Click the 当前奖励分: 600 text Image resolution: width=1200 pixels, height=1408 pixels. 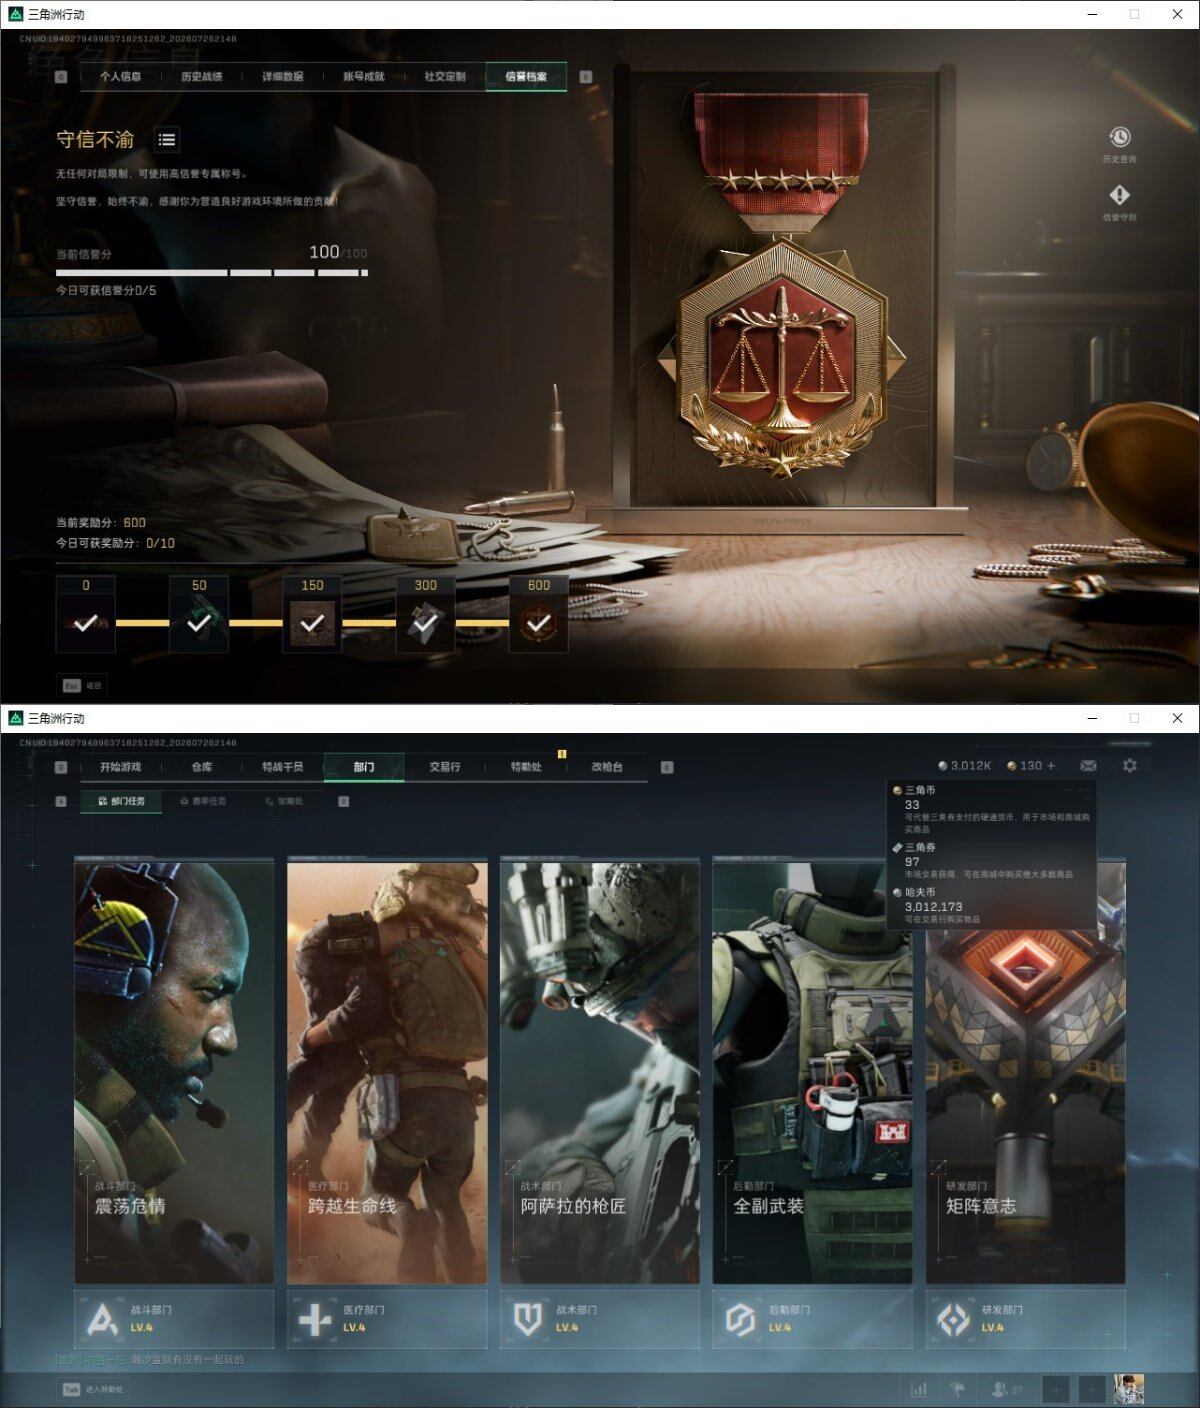pos(101,522)
